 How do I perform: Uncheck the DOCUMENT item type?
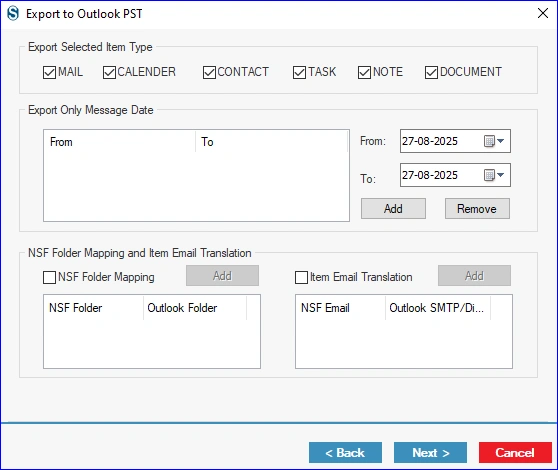(431, 72)
